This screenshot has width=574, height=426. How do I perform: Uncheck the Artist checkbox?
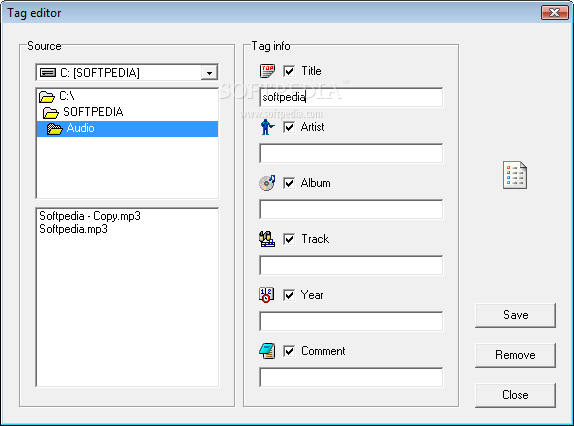point(289,127)
